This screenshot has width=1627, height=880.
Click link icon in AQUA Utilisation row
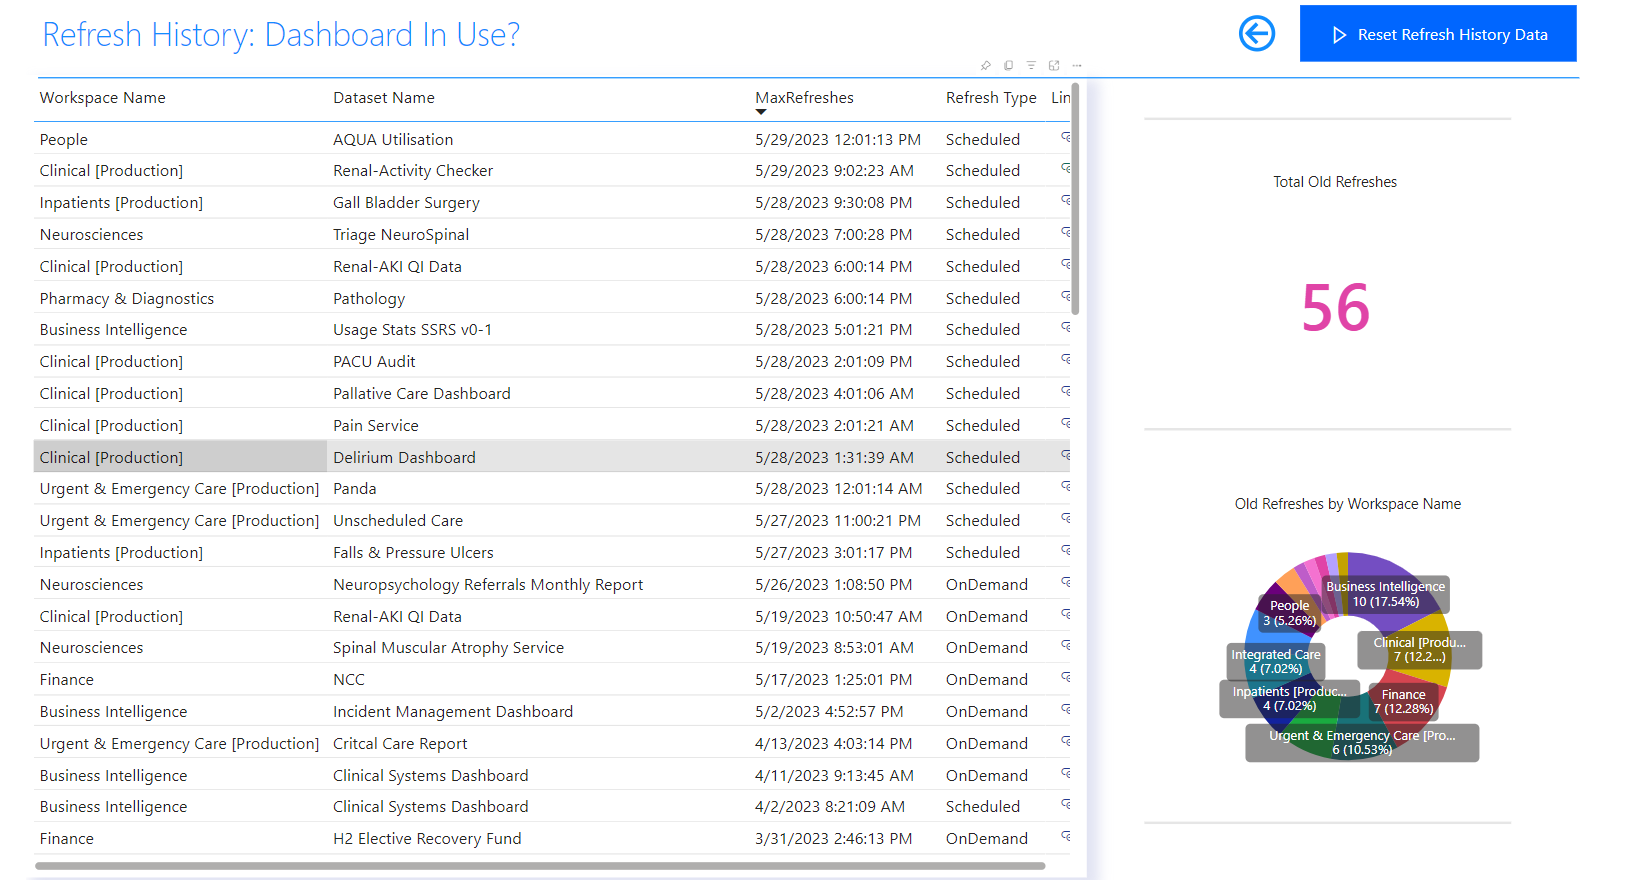pyautogui.click(x=1066, y=137)
